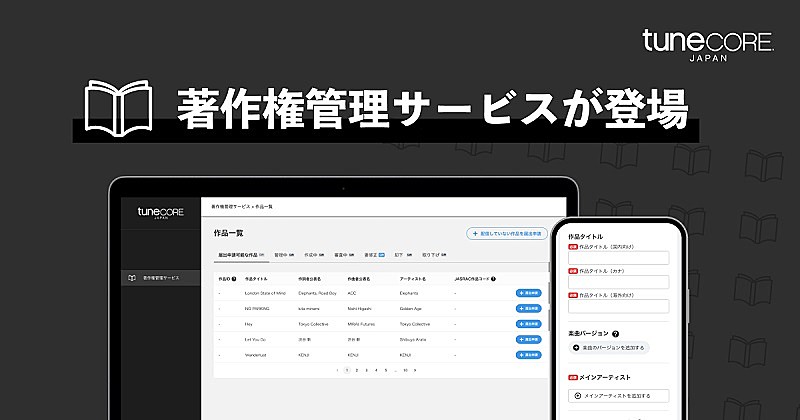Image resolution: width=800 pixels, height=420 pixels.
Task: Go to previous page with the pagination arrow
Action: click(x=337, y=370)
